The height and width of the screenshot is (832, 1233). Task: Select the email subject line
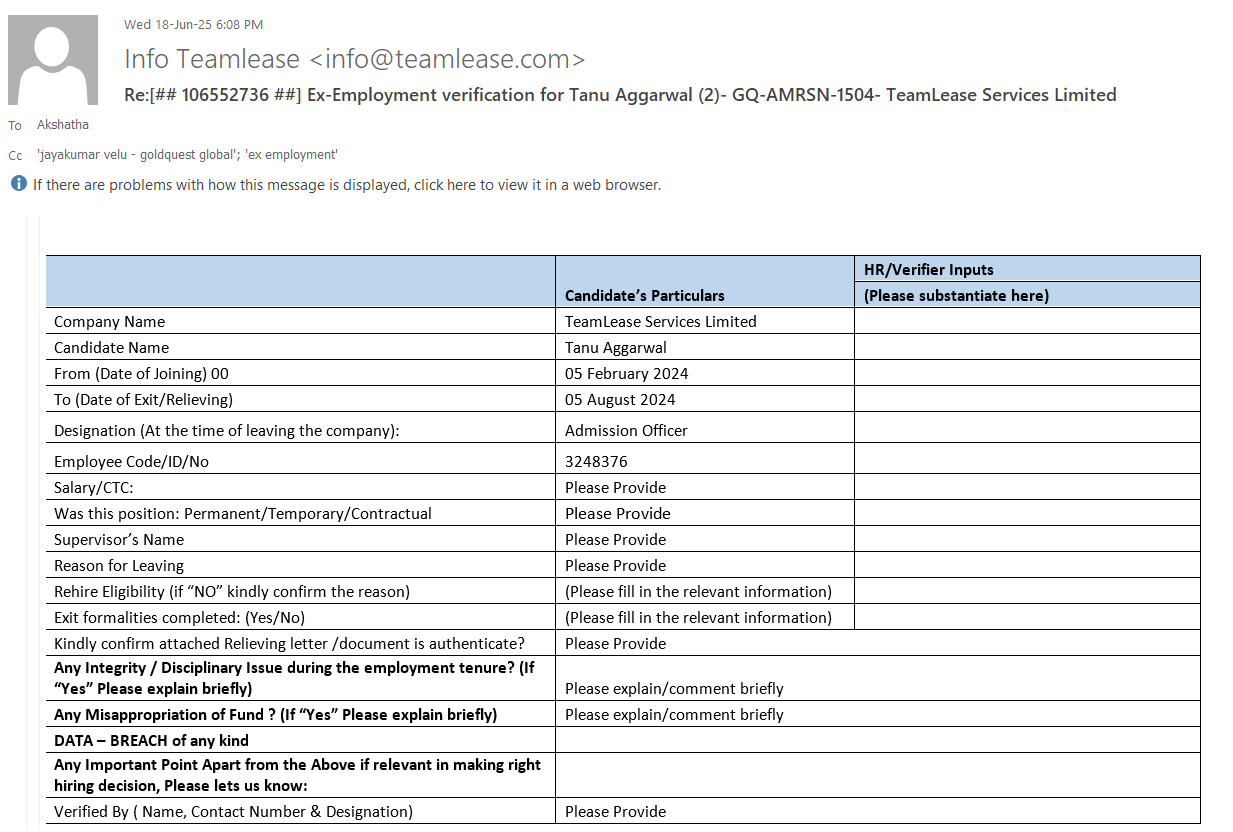click(x=620, y=95)
